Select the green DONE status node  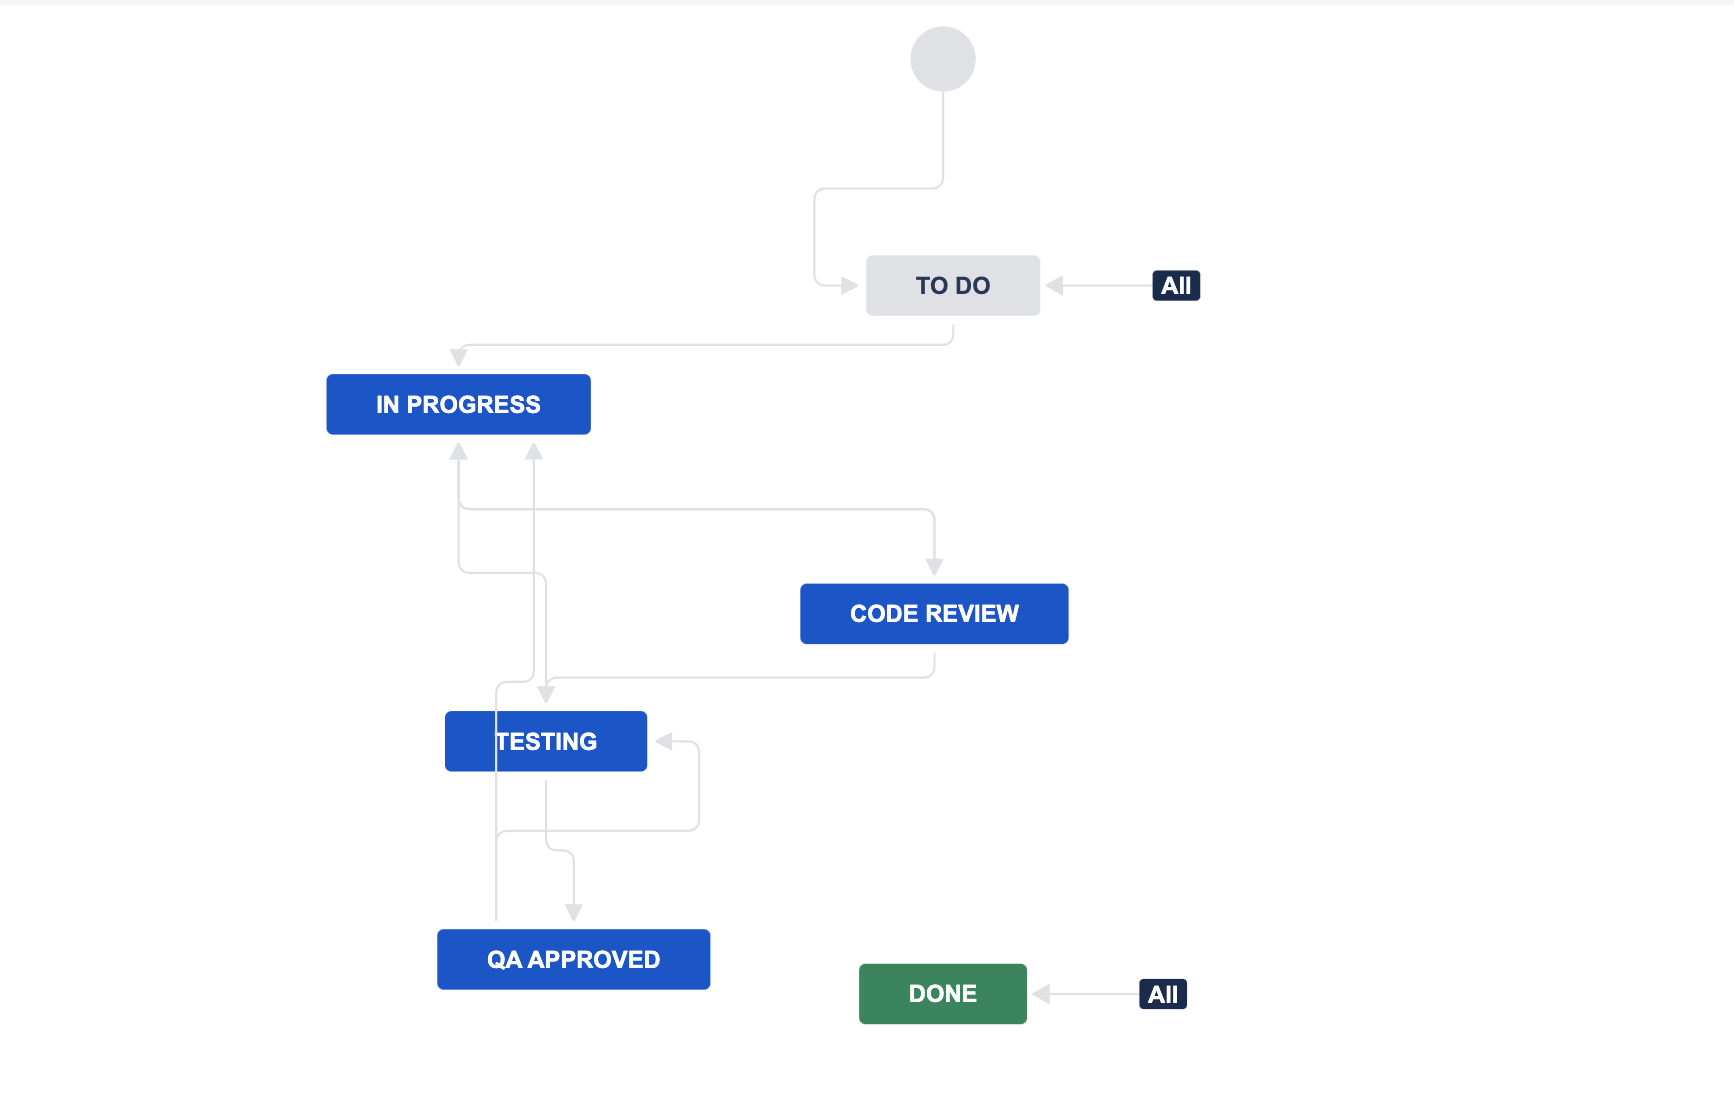942,994
